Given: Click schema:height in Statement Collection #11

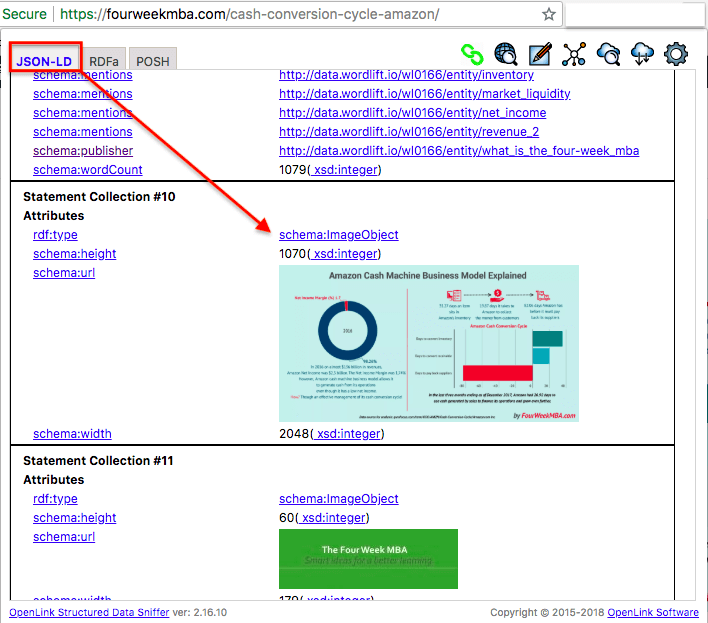Looking at the screenshot, I should point(75,517).
